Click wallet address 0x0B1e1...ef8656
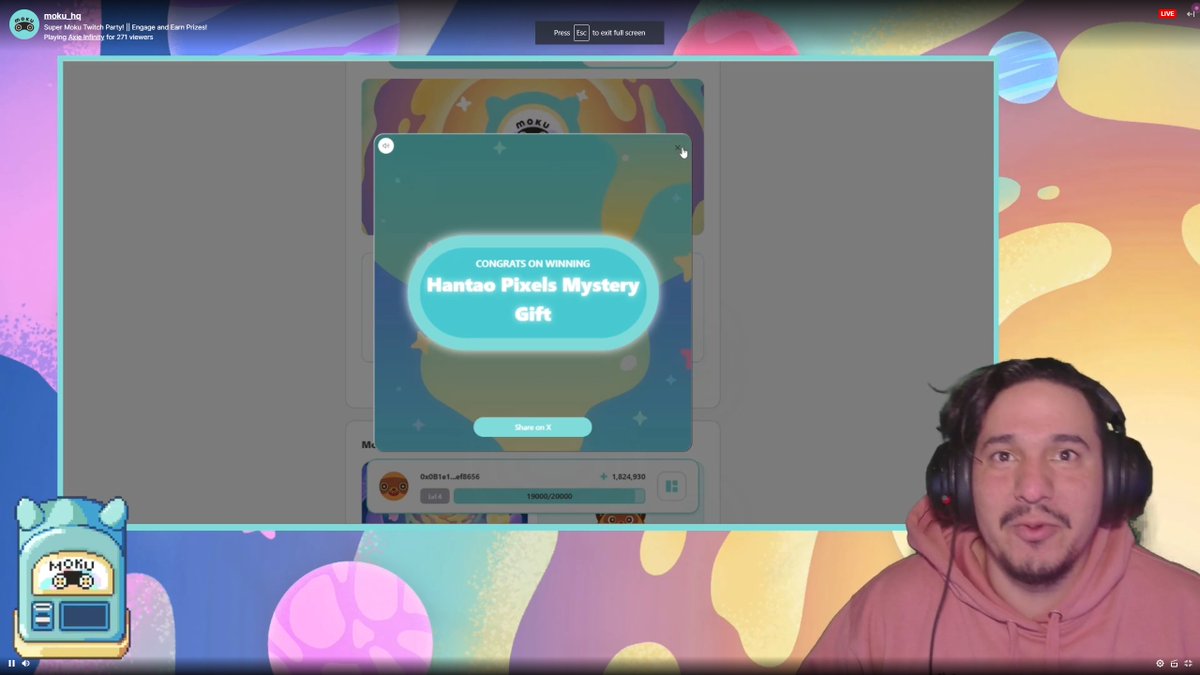This screenshot has height=675, width=1200. pos(450,477)
